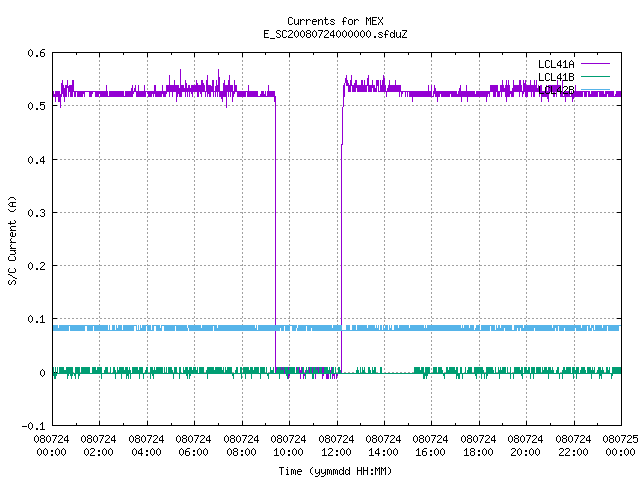Click the LCL41B legend label
Viewport: 640px width, 480px height.
coord(556,77)
